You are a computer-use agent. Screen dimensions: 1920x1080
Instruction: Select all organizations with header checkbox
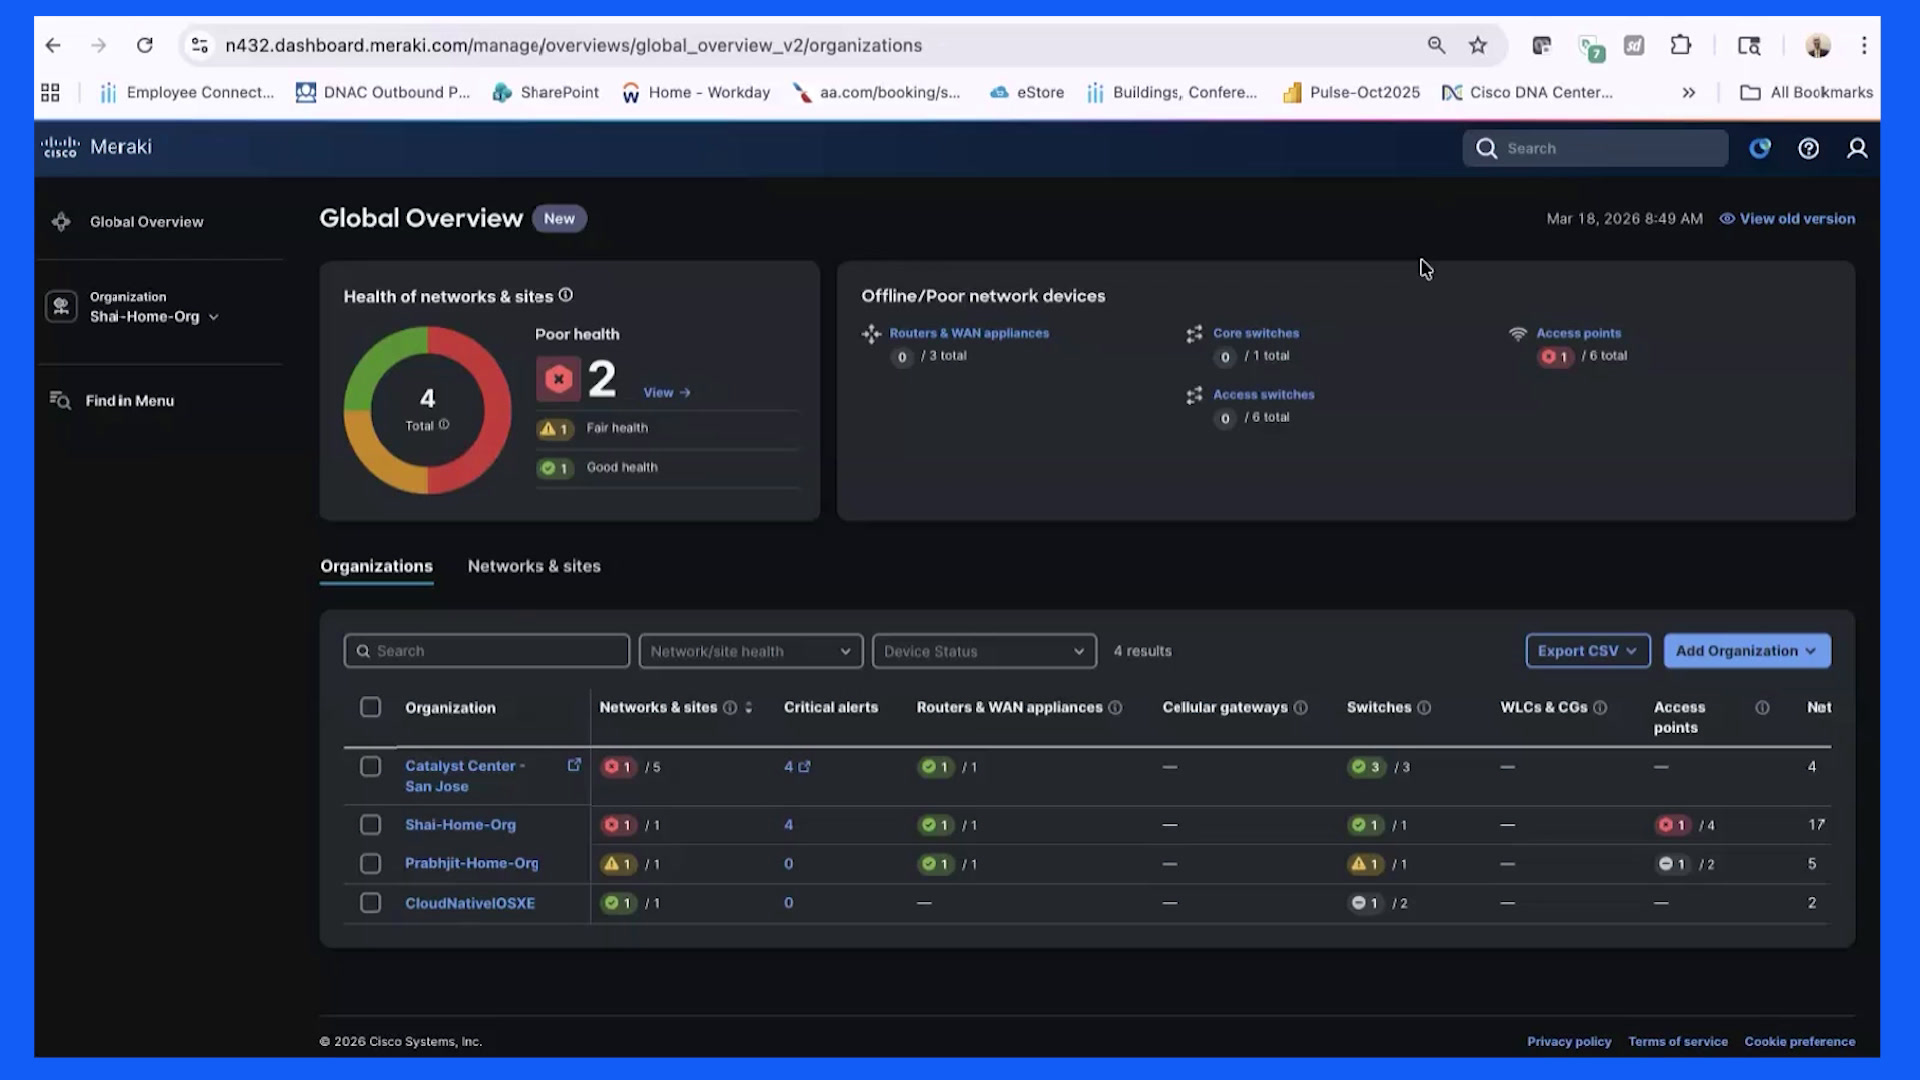tap(370, 707)
